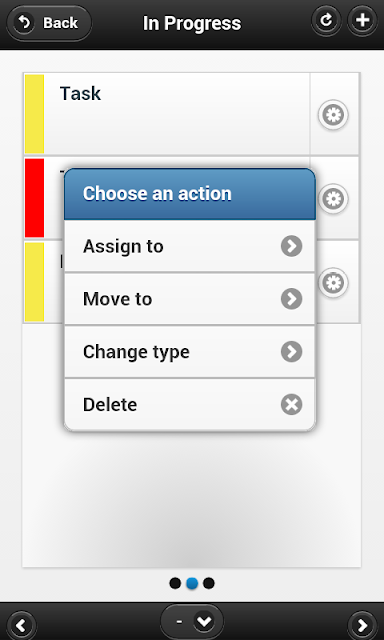The width and height of the screenshot is (384, 640).
Task: Open the bottom dropdown with dash label
Action: tap(192, 622)
